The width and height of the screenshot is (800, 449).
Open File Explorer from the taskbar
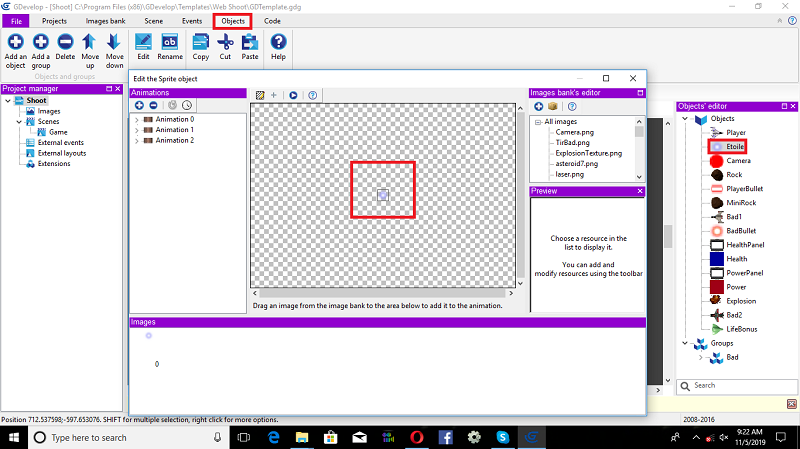pyautogui.click(x=302, y=438)
